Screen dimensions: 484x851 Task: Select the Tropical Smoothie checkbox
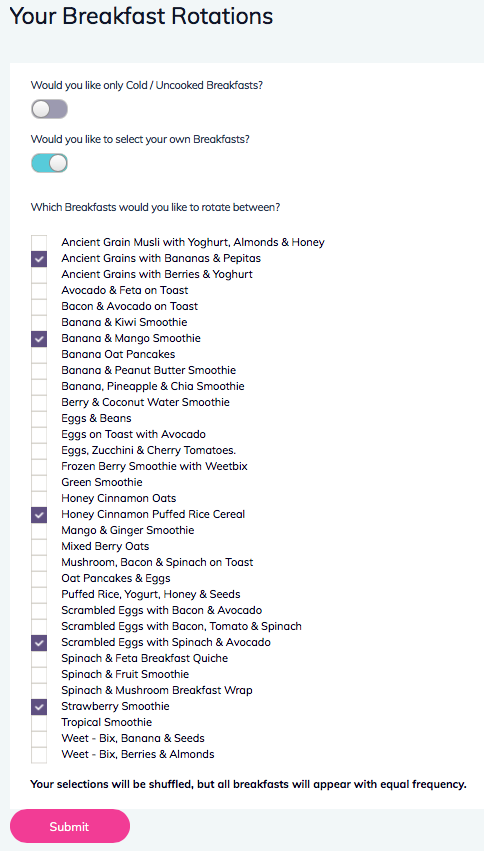(x=39, y=723)
